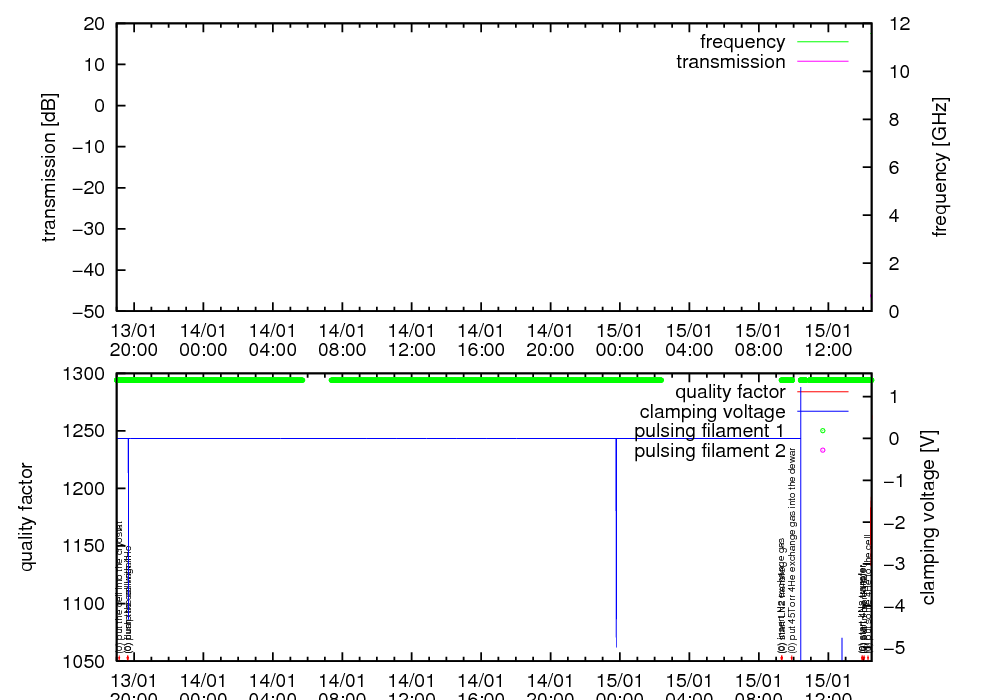Viewport: 1000px width, 700px height.
Task: Select the "clamping voltage" legend text
Action: click(712, 411)
